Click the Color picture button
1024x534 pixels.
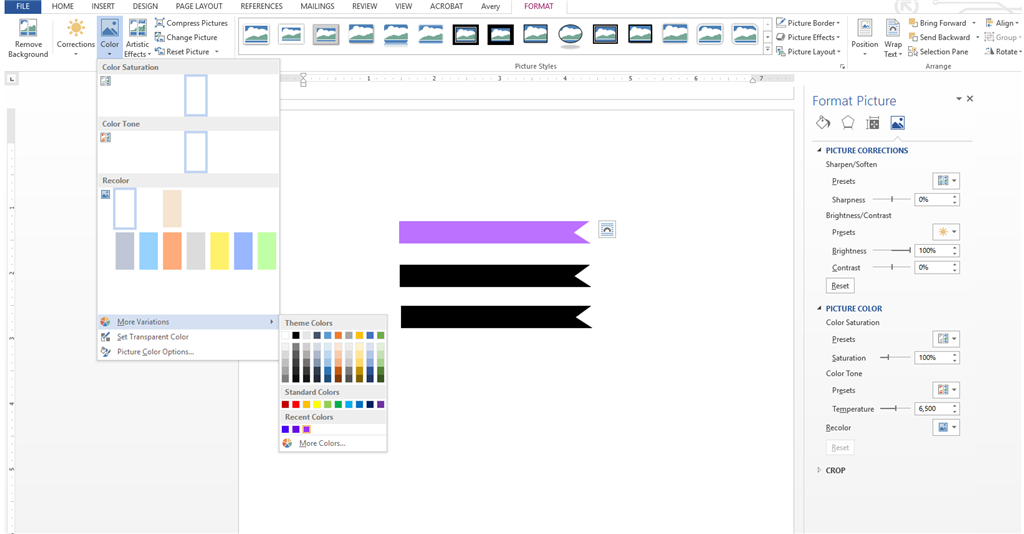[110, 39]
